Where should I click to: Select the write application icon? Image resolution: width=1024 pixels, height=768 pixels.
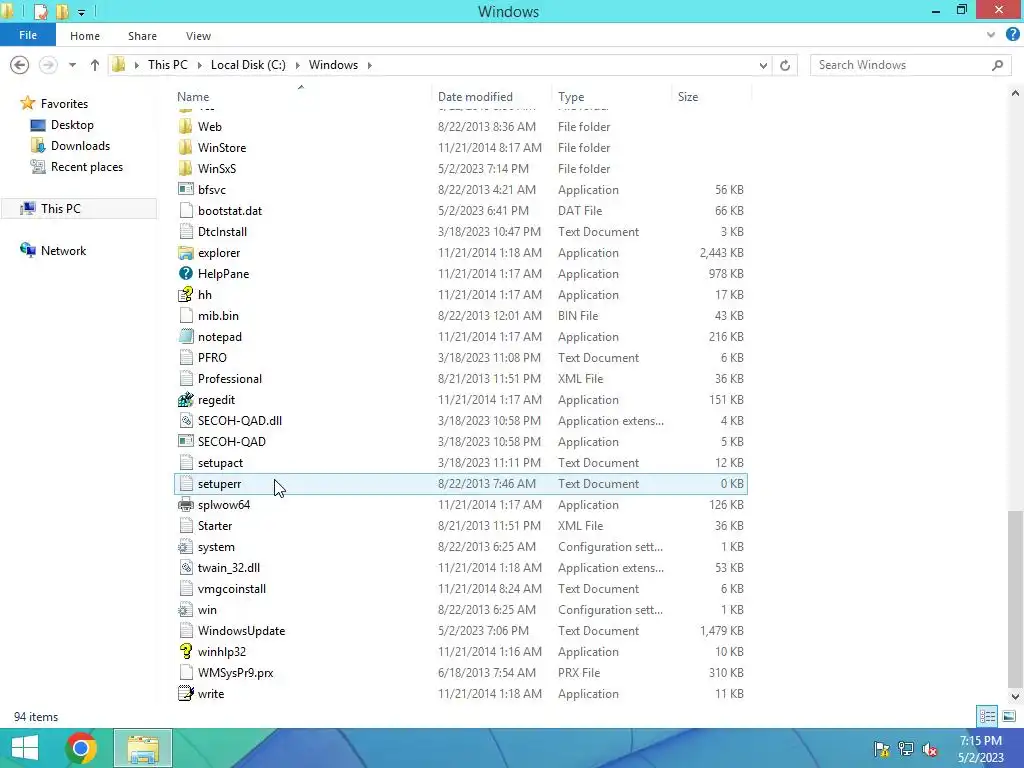pos(185,694)
